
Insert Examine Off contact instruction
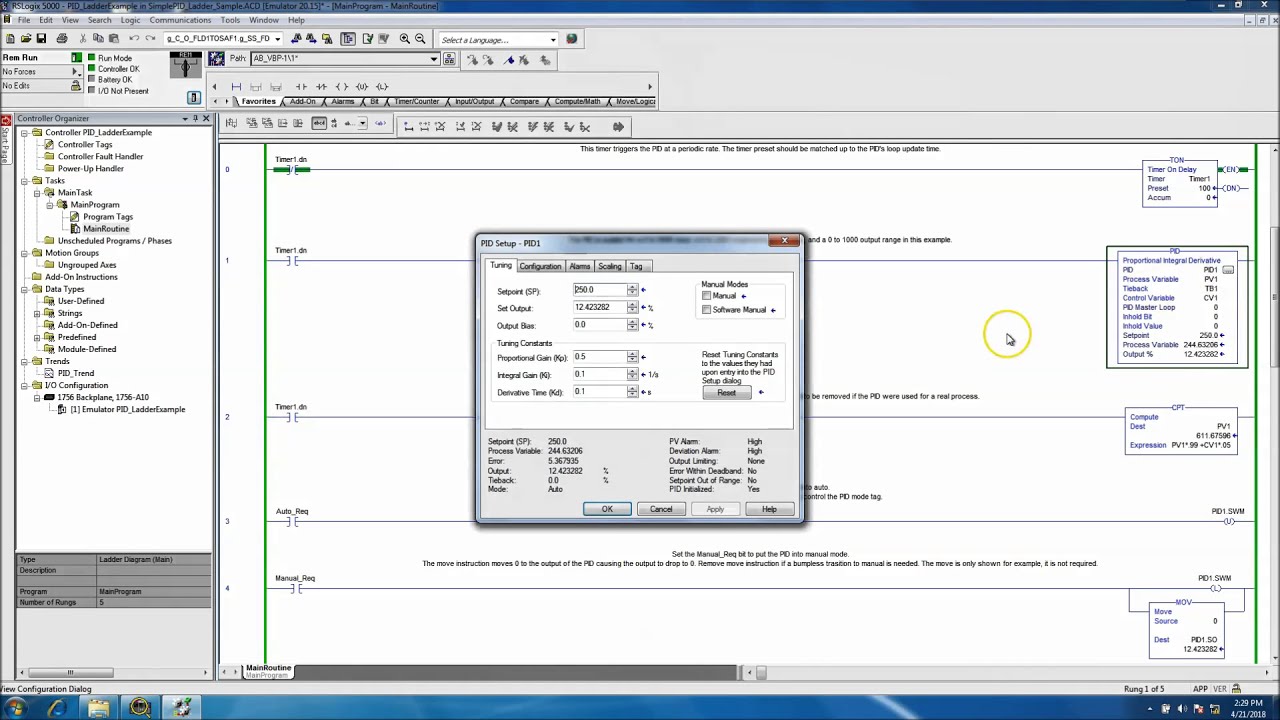(322, 87)
